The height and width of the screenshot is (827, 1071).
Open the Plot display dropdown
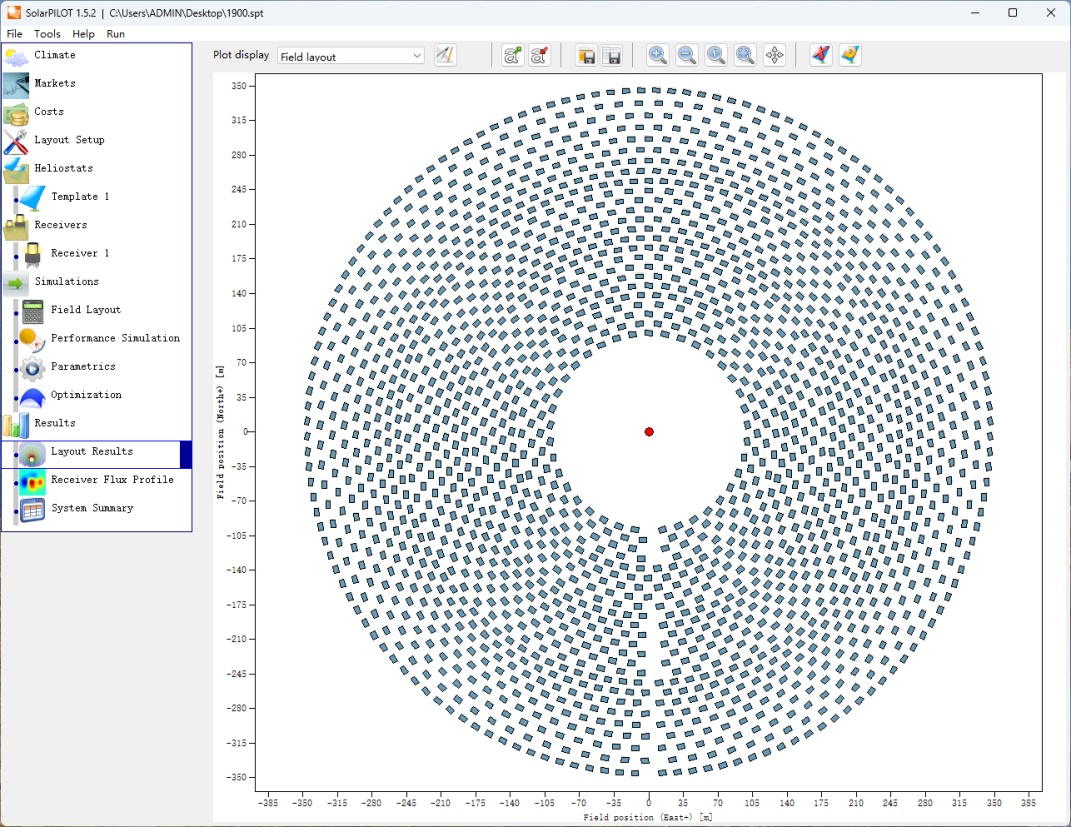tap(351, 56)
